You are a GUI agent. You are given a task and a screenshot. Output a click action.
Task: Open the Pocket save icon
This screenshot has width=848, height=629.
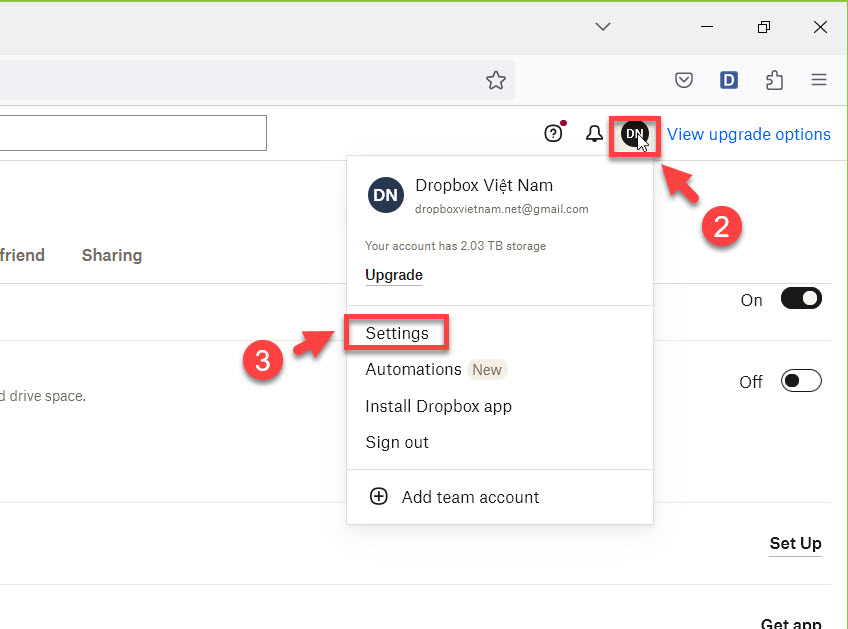pos(684,81)
